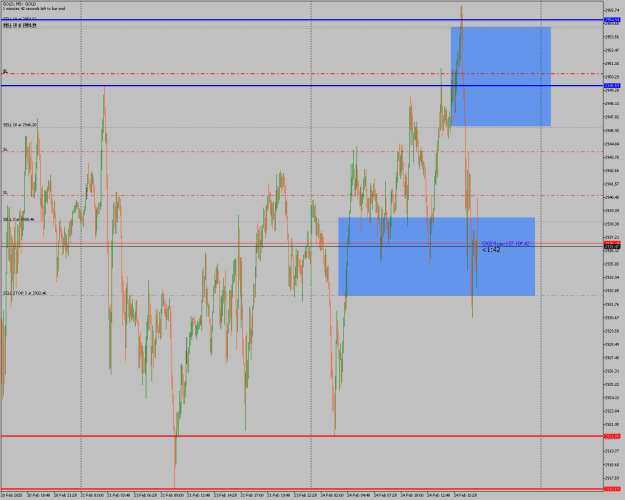Select the lower blue horizontal line
Image resolution: width=625 pixels, height=500 pixels.
[302, 85]
